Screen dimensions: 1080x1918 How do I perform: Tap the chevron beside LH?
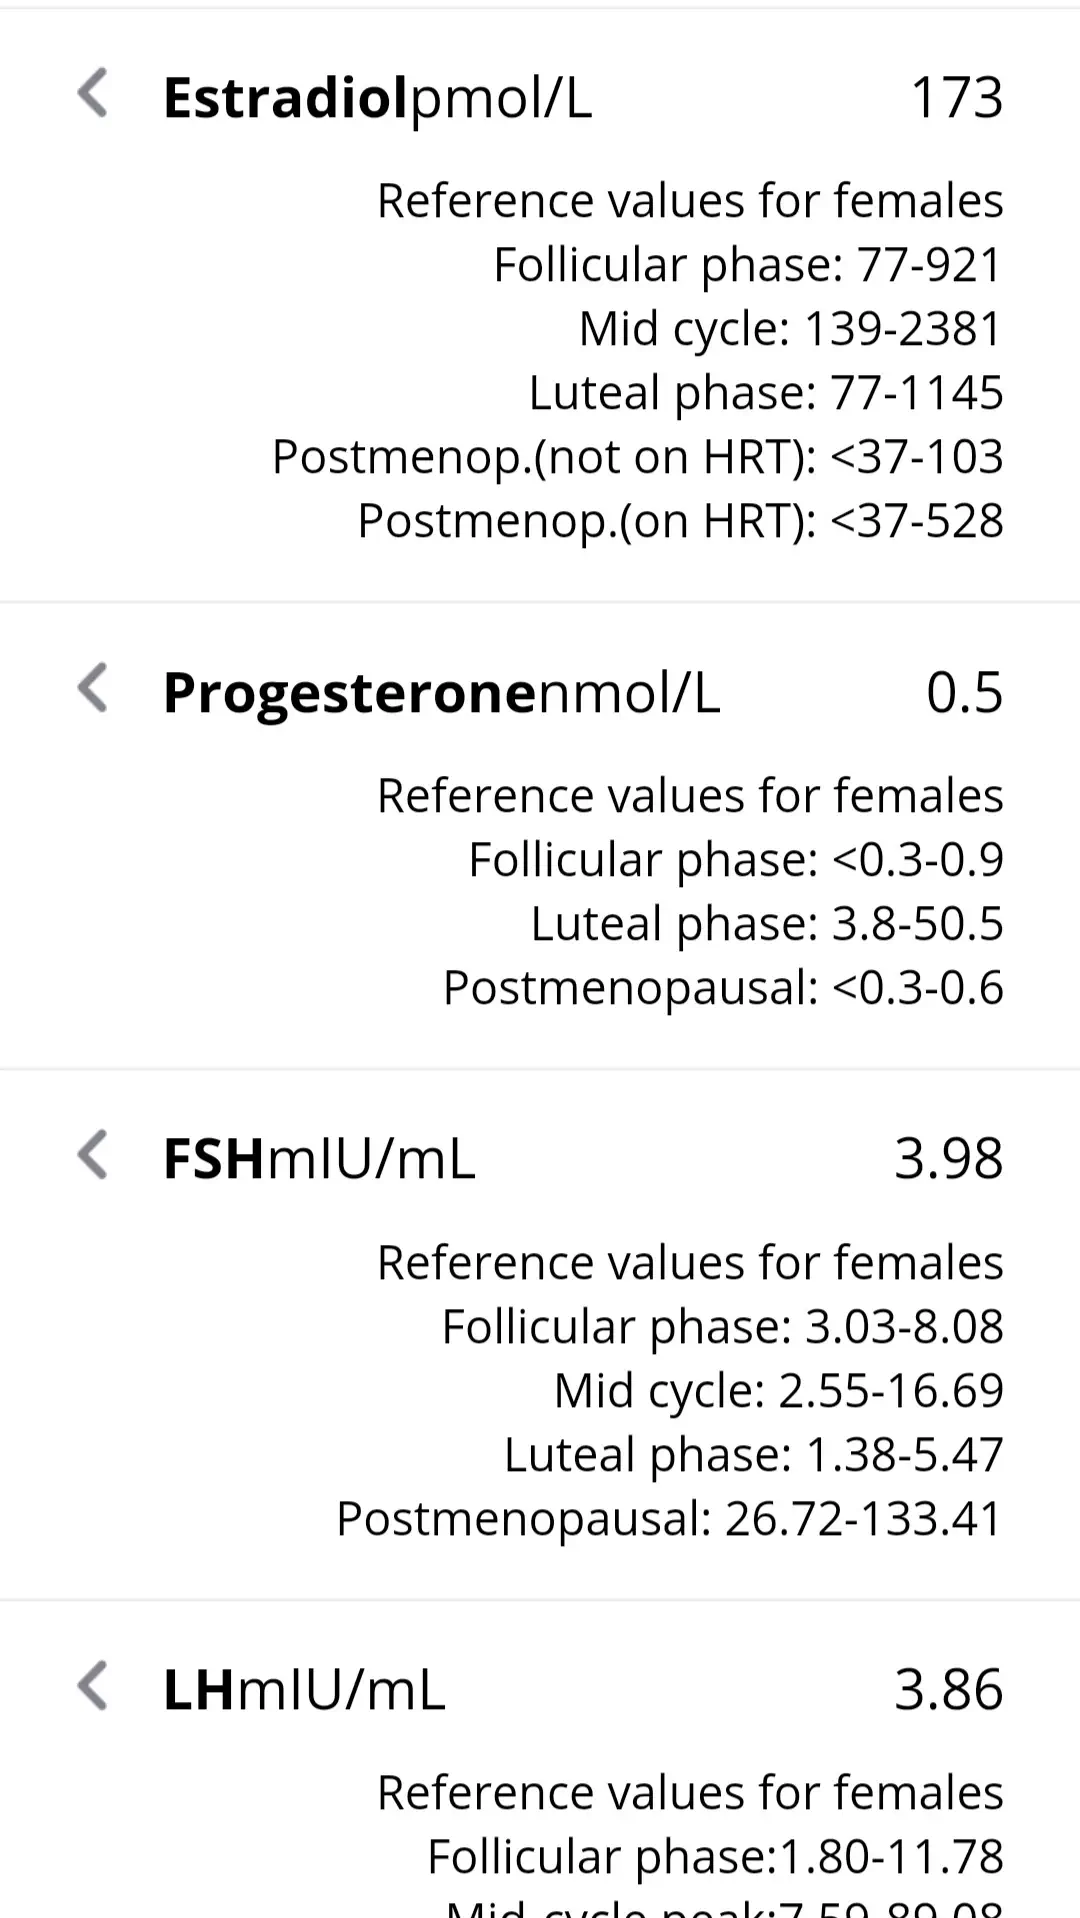coord(93,1686)
